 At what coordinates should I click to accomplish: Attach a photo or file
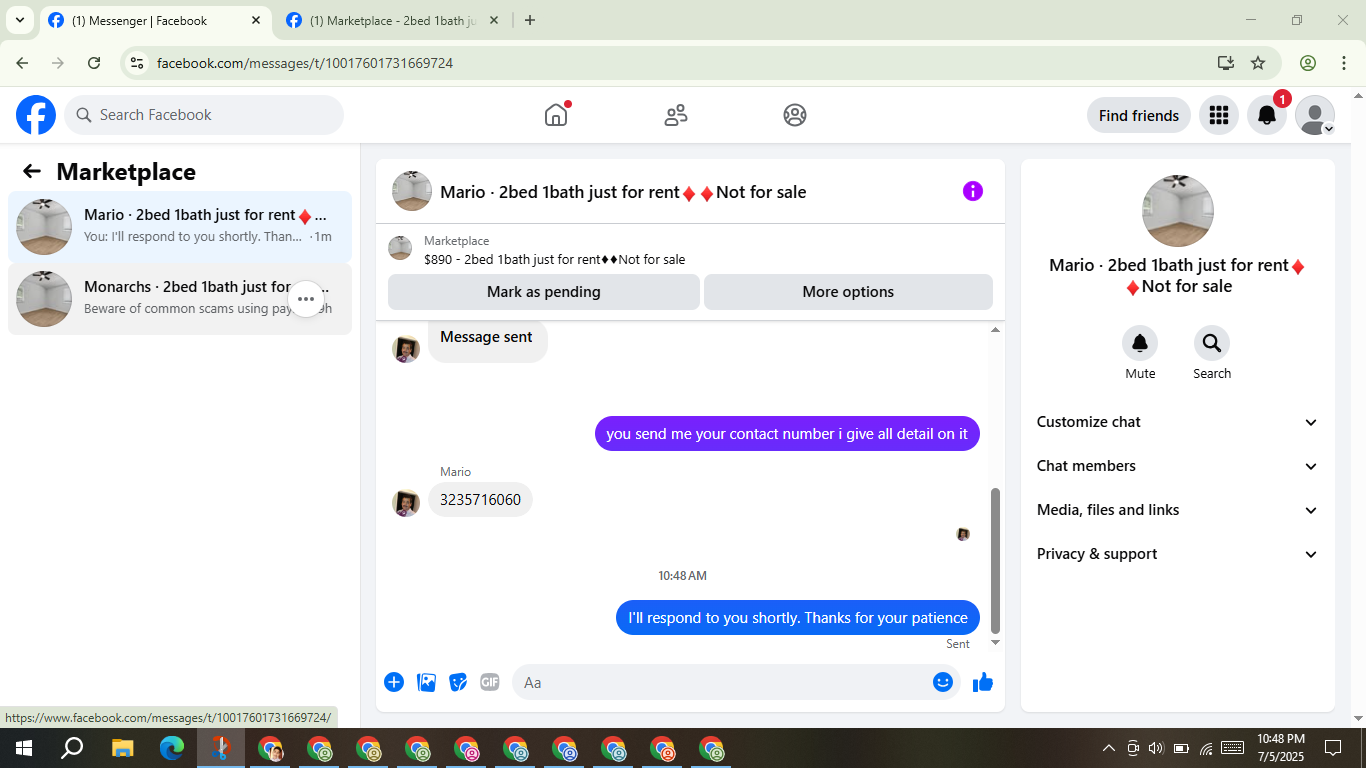coord(426,682)
